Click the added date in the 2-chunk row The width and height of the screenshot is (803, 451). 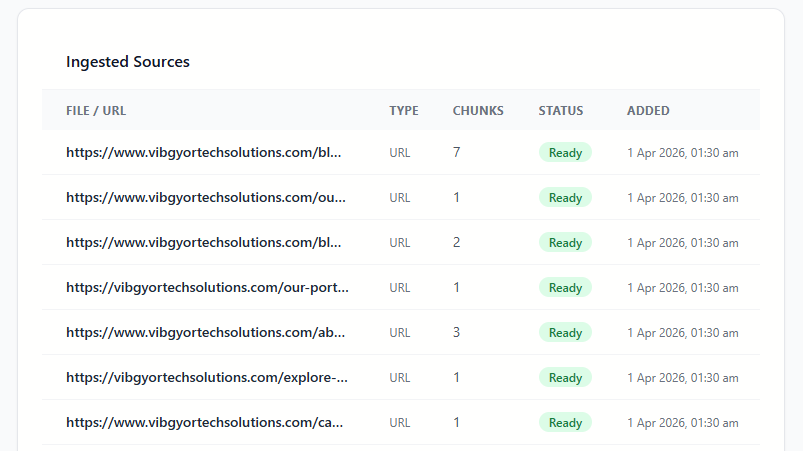(x=683, y=243)
